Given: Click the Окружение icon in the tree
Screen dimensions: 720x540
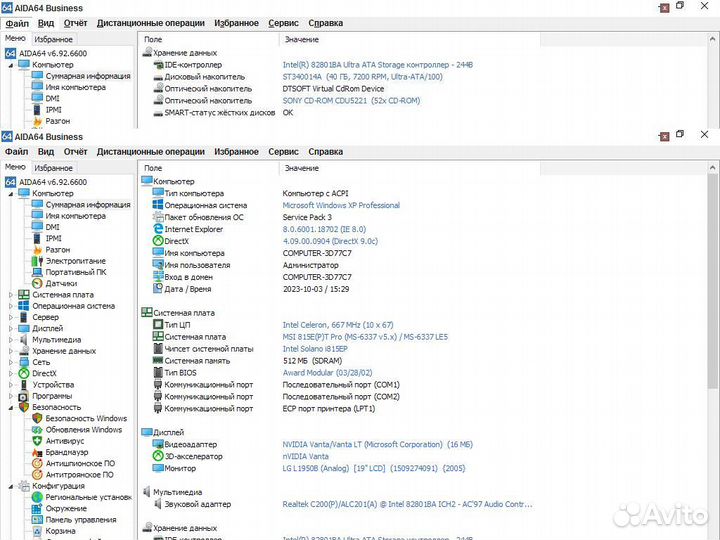Looking at the screenshot, I should (37, 508).
